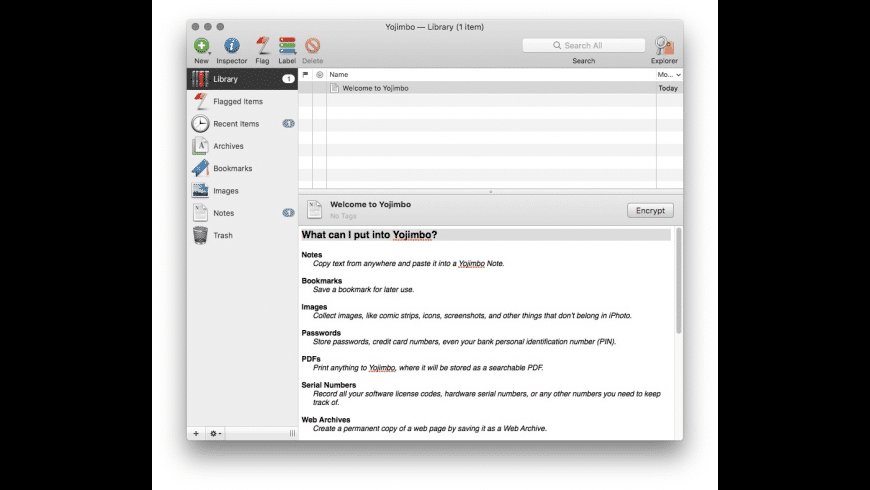Open the gear action menu

215,433
